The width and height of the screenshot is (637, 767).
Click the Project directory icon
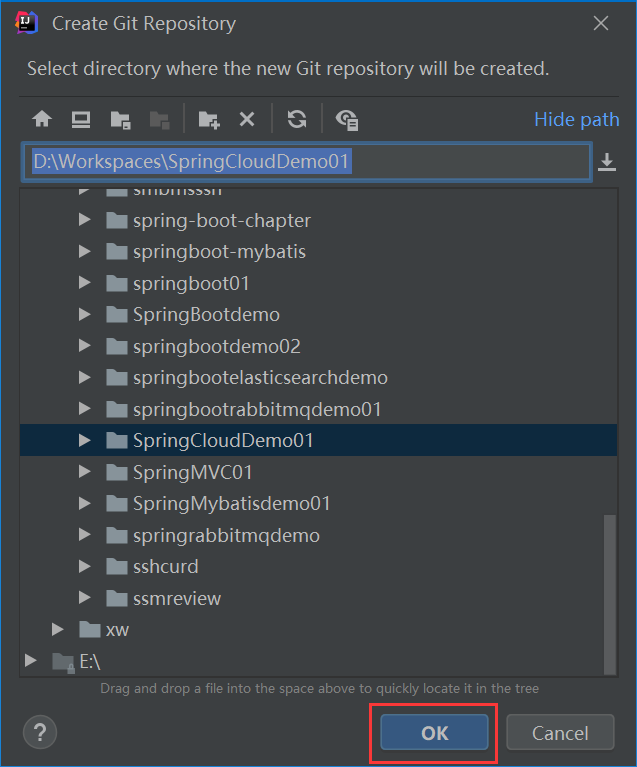tap(120, 120)
